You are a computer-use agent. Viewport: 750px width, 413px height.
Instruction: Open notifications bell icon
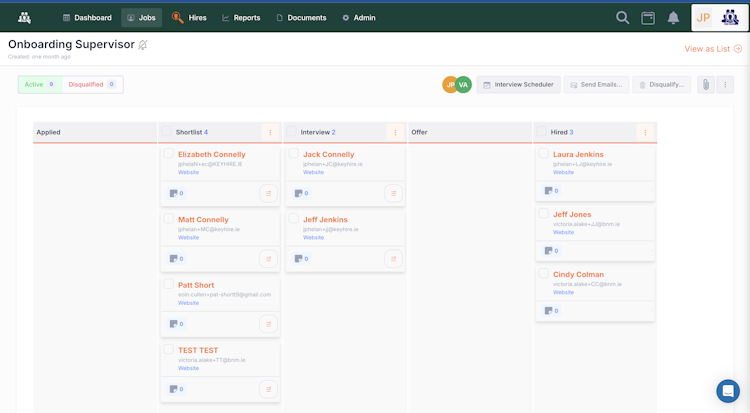tap(673, 18)
